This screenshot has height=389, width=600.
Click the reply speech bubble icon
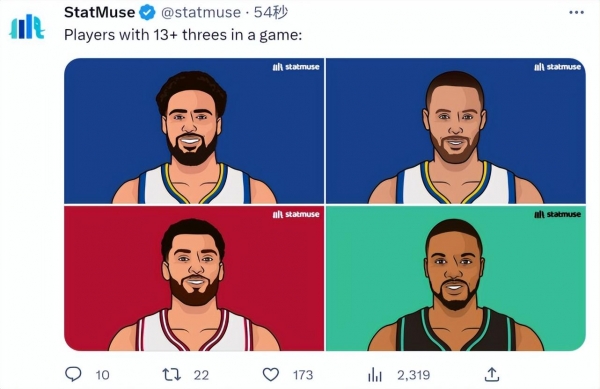(73, 374)
